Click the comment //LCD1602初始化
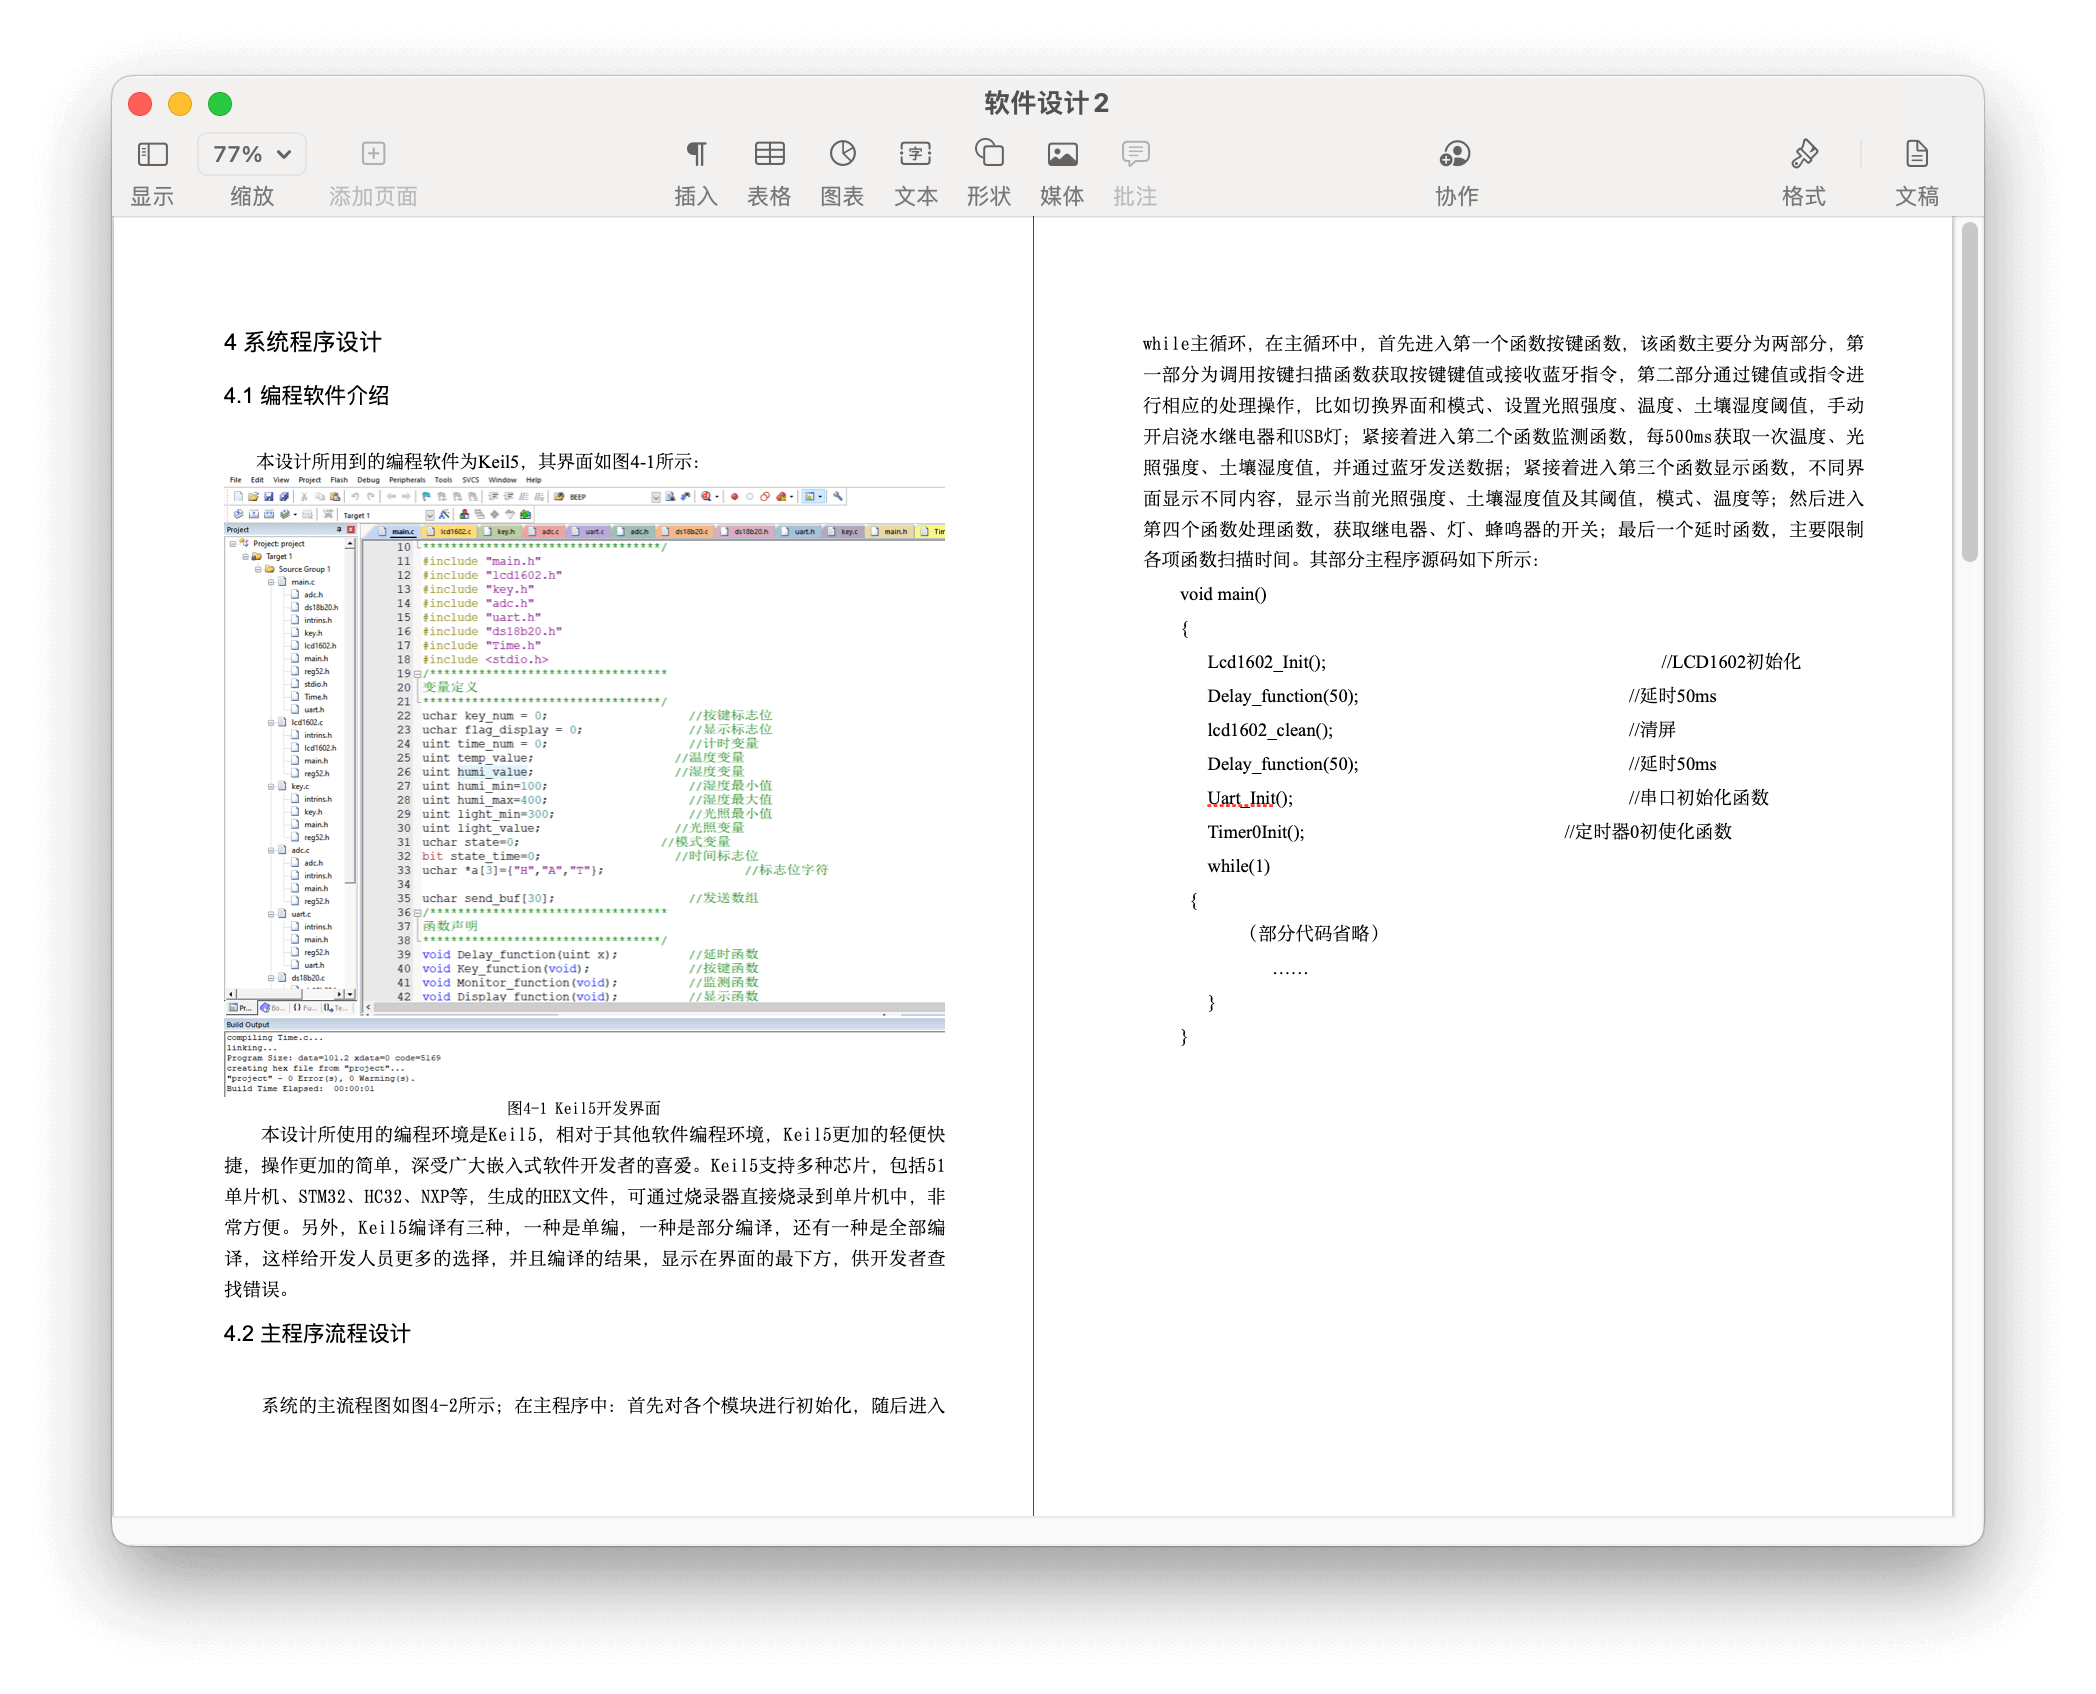 pos(1730,662)
